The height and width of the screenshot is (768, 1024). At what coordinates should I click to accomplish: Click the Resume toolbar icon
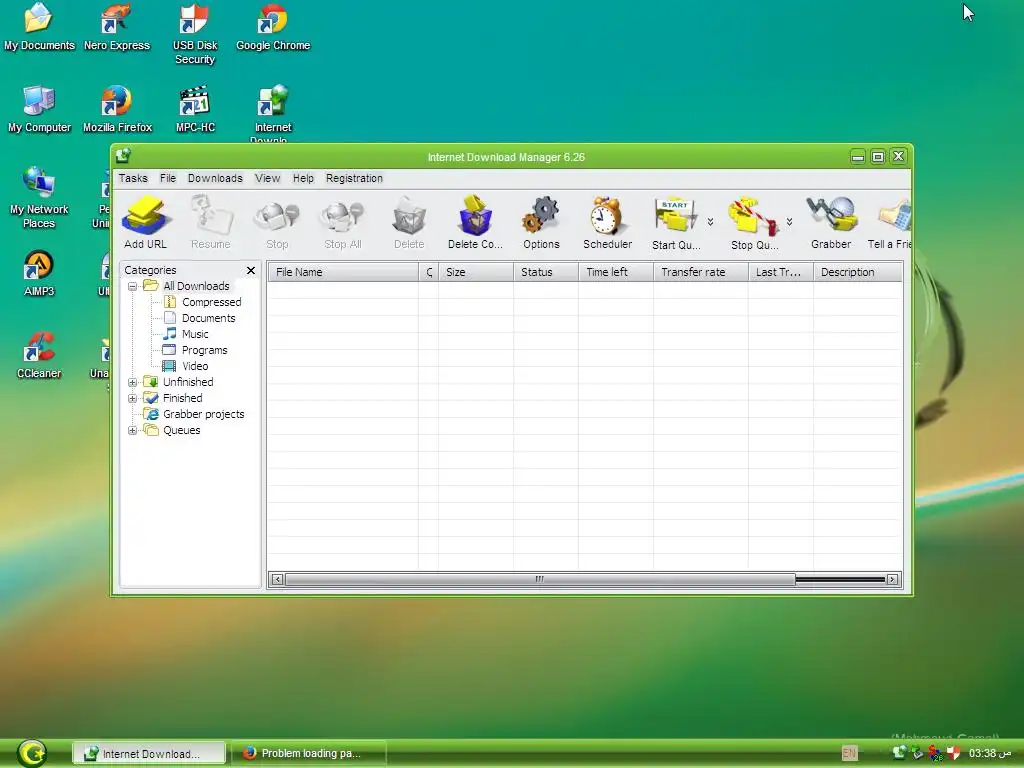[210, 222]
